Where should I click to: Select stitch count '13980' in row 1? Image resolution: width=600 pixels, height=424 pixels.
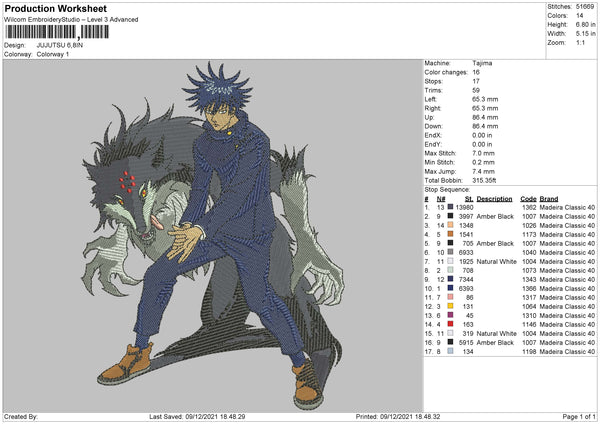tap(465, 207)
